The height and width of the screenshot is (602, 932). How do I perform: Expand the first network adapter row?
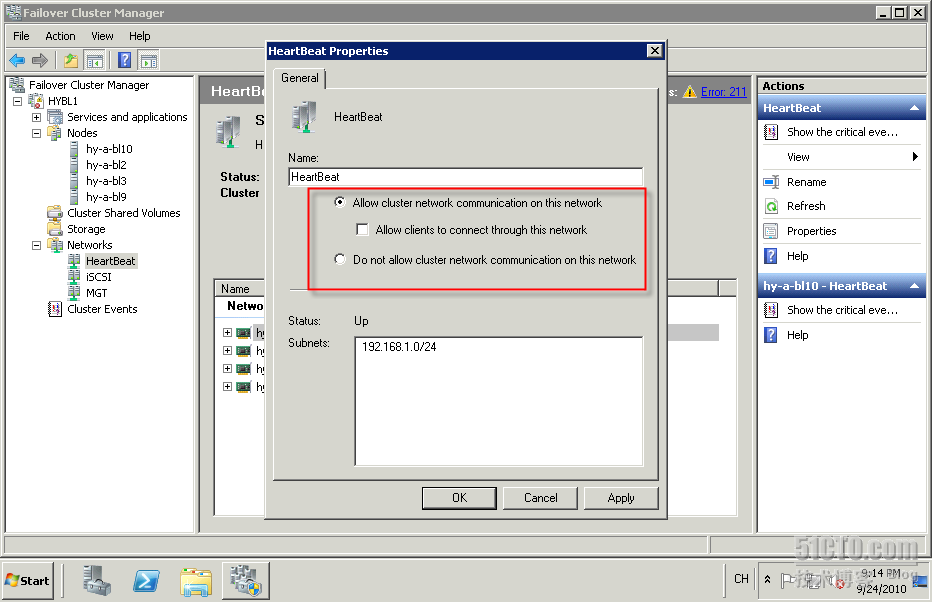pos(227,332)
